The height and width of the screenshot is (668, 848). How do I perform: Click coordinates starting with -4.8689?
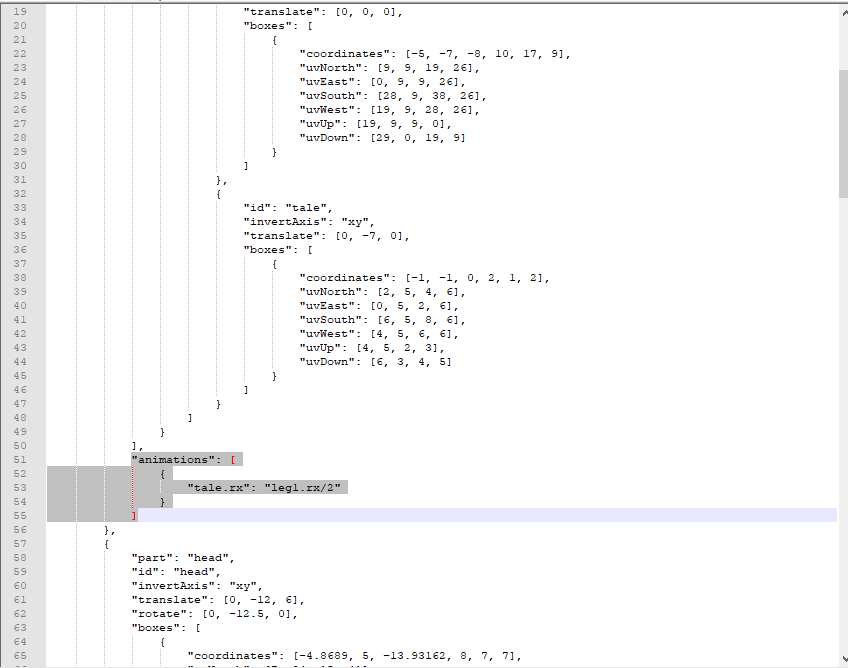354,656
